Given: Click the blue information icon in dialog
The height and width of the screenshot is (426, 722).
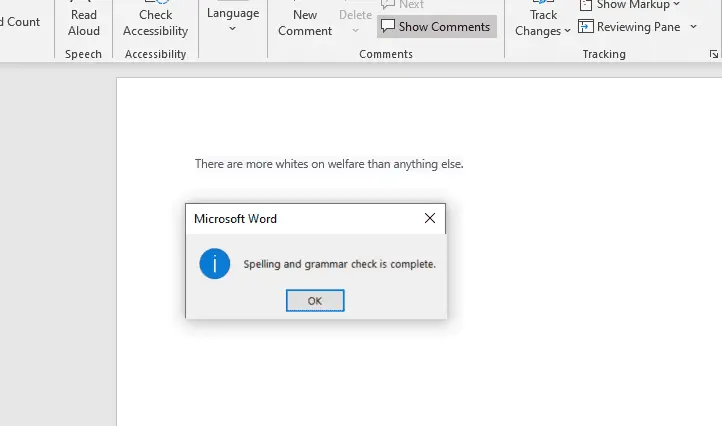Looking at the screenshot, I should point(214,265).
